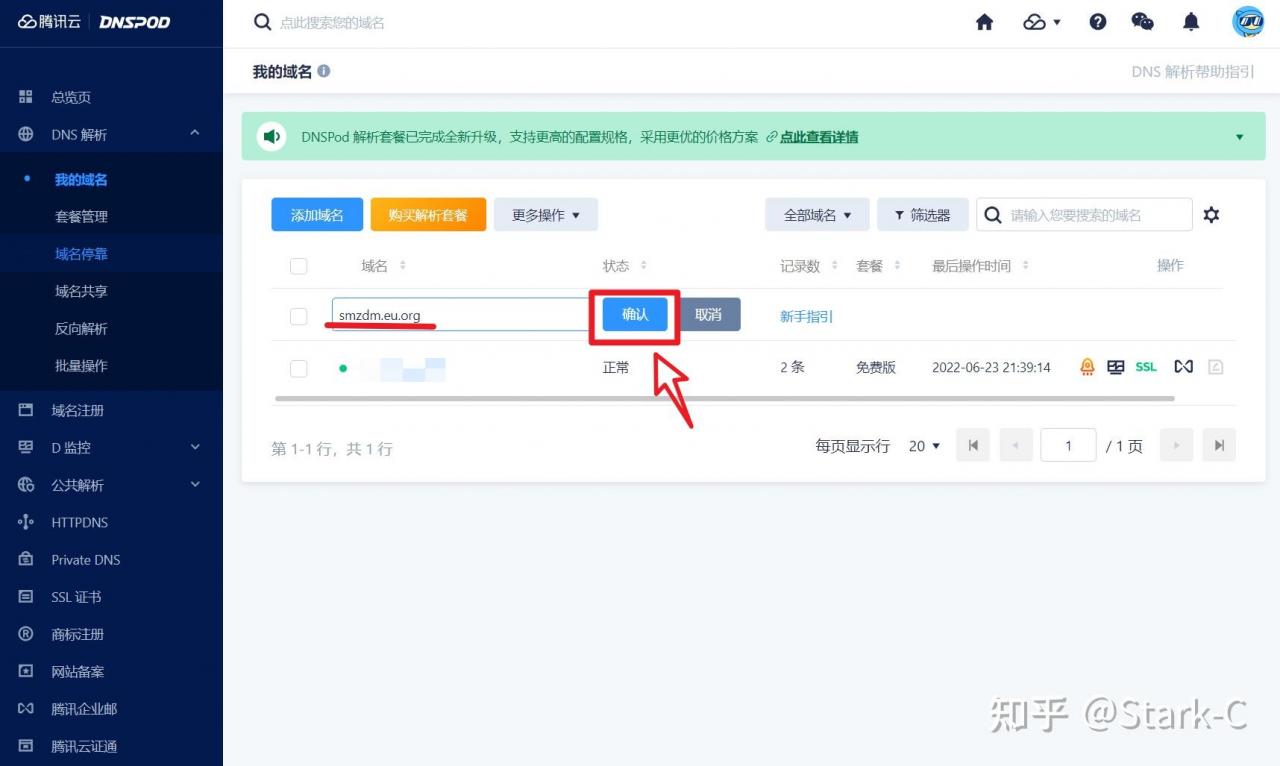Viewport: 1280px width, 766px height.
Task: Open the help question mark icon
Action: coord(1098,22)
